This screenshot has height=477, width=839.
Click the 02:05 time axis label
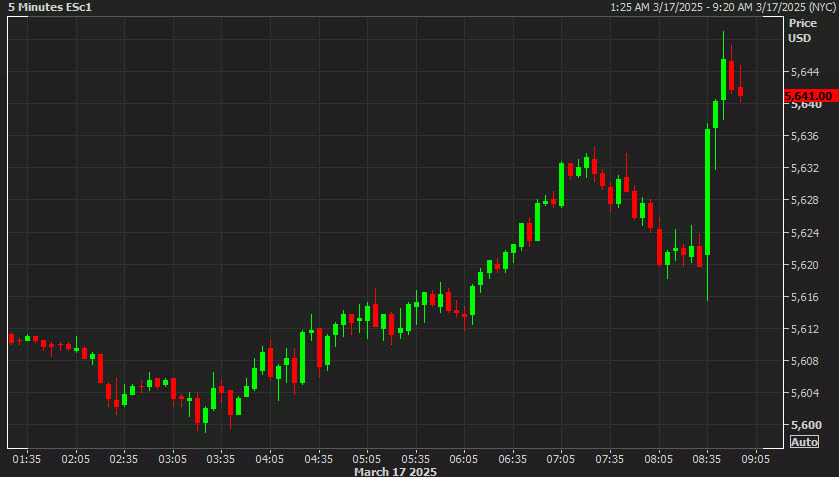click(75, 459)
